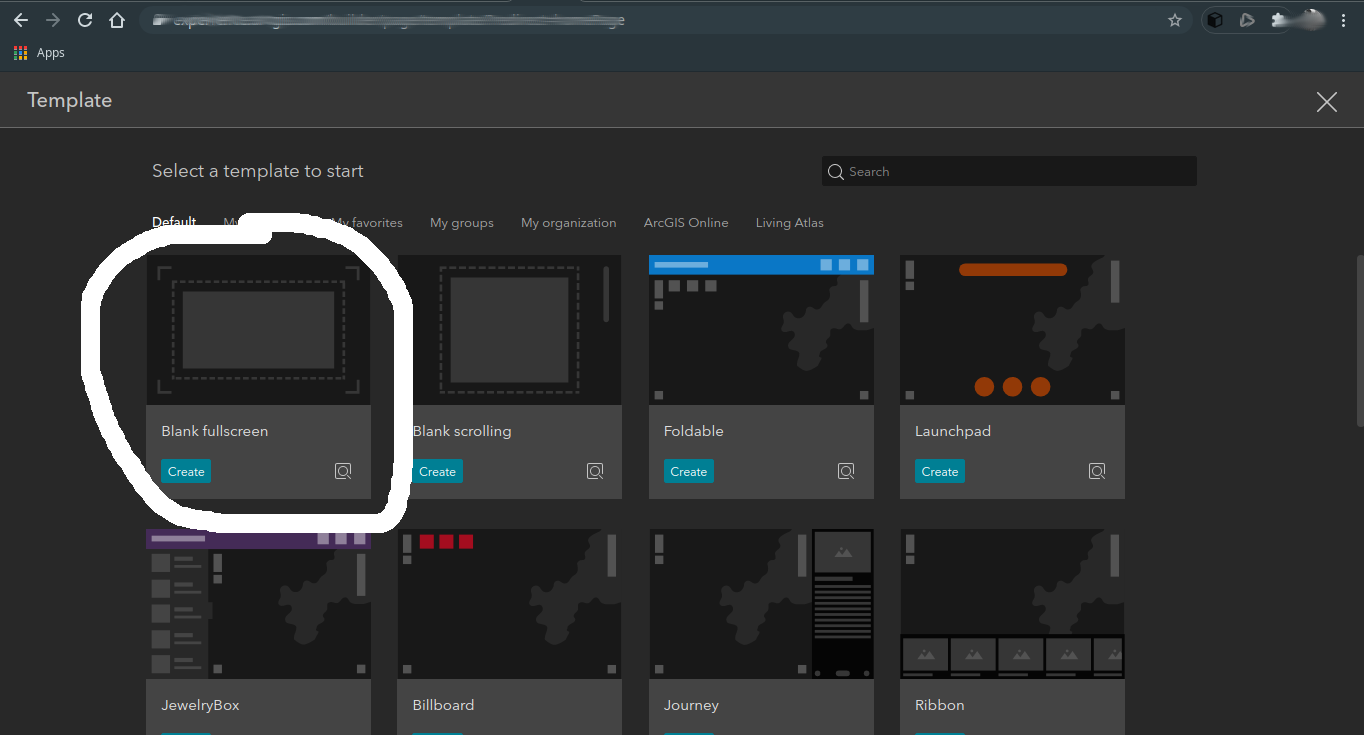Open Chrome's three-dot menu
1364x735 pixels.
[x=1343, y=20]
